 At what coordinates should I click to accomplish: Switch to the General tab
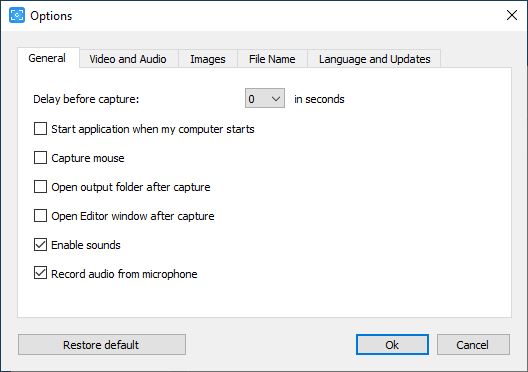point(47,58)
